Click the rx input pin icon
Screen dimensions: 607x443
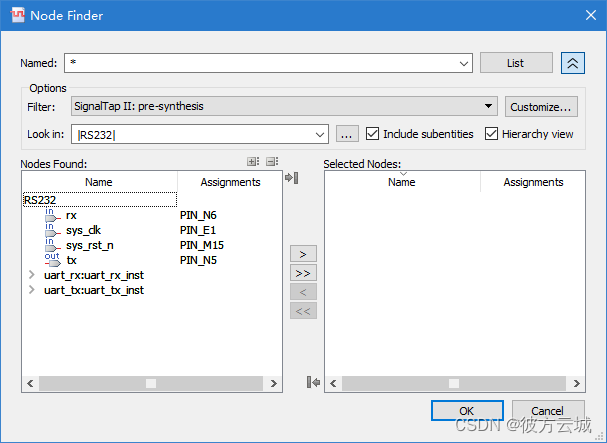coord(53,215)
